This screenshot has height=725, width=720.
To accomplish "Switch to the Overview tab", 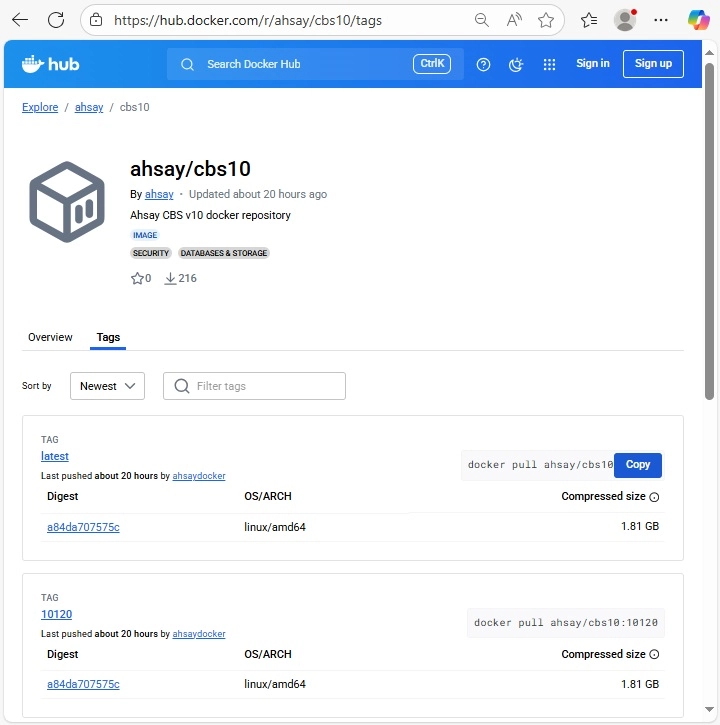I will point(50,337).
